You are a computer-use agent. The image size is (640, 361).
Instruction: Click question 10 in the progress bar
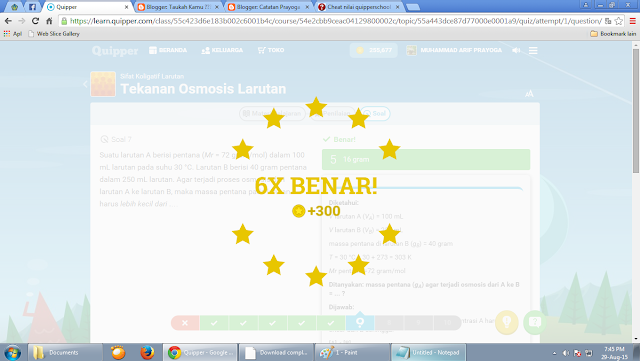tap(447, 323)
